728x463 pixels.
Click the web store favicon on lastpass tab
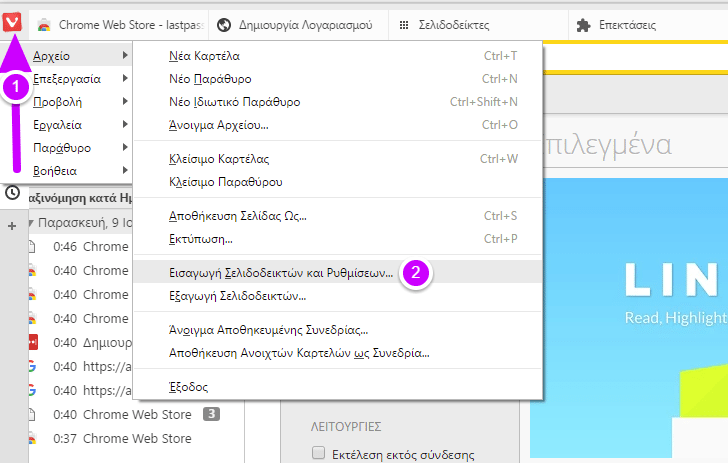click(44, 25)
